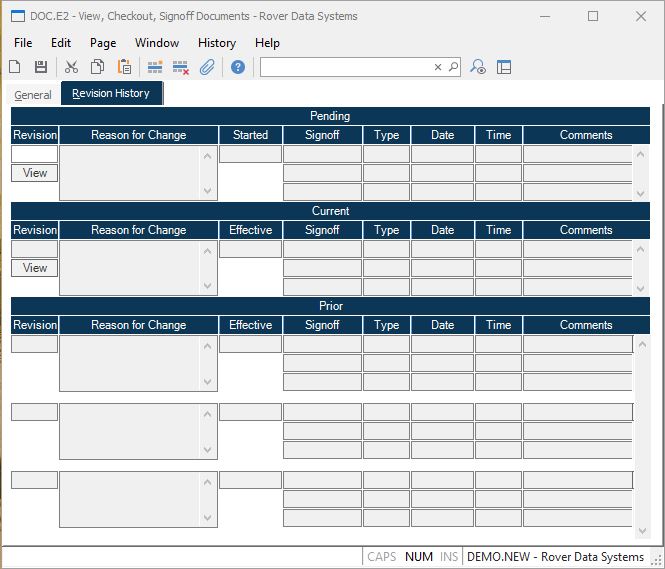Image resolution: width=665 pixels, height=569 pixels.
Task: Click the Paste clipboard icon
Action: [125, 67]
